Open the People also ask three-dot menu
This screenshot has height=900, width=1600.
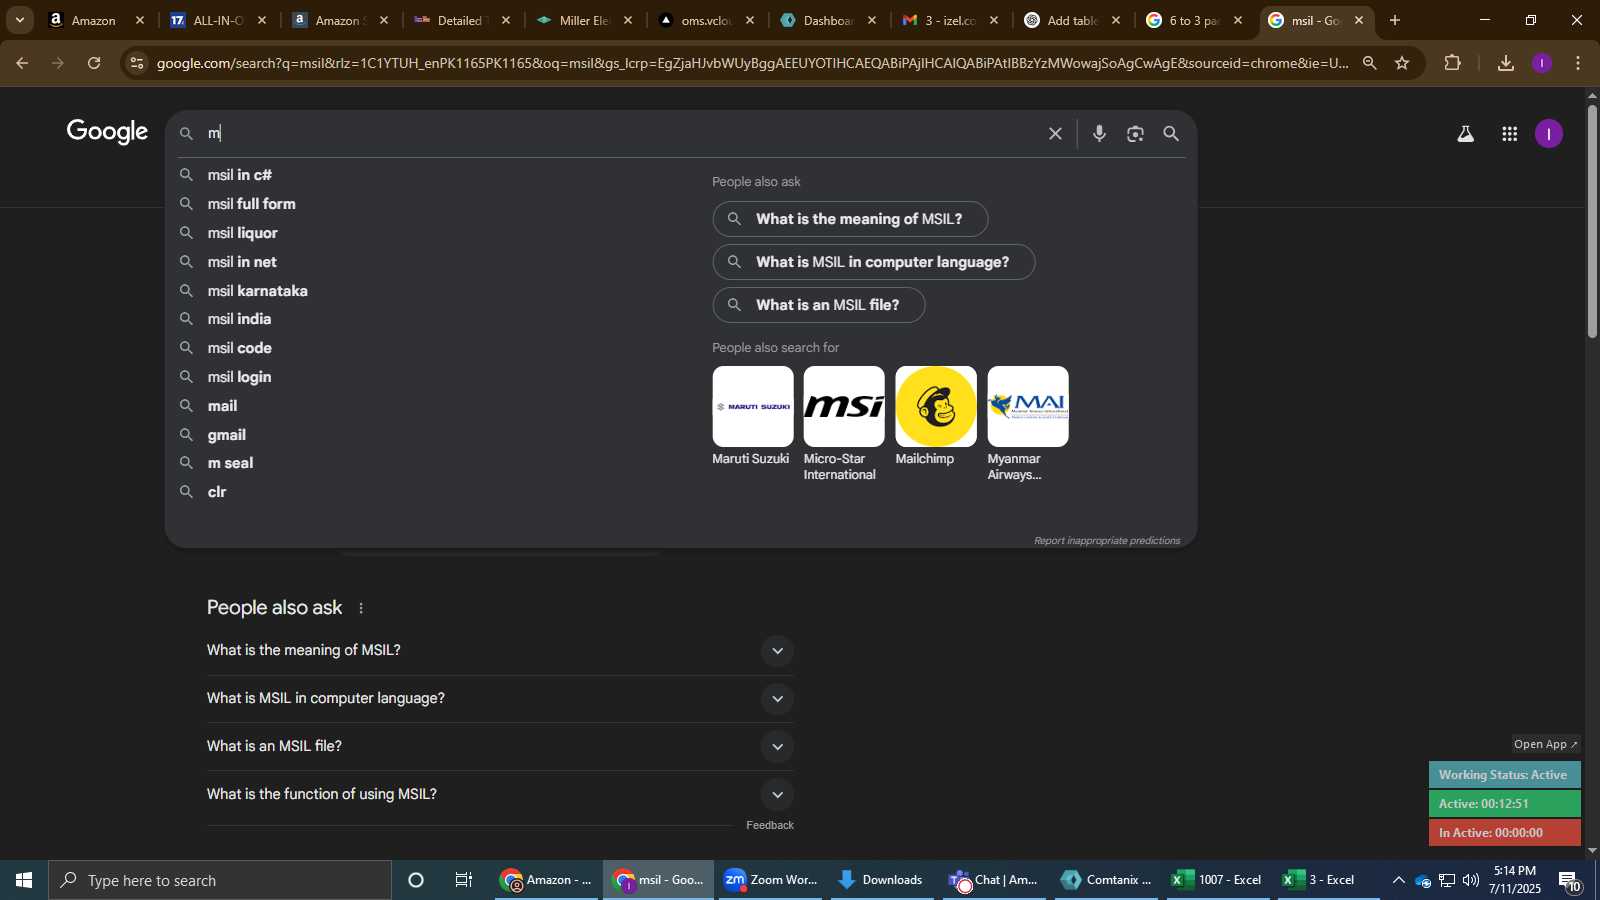361,608
